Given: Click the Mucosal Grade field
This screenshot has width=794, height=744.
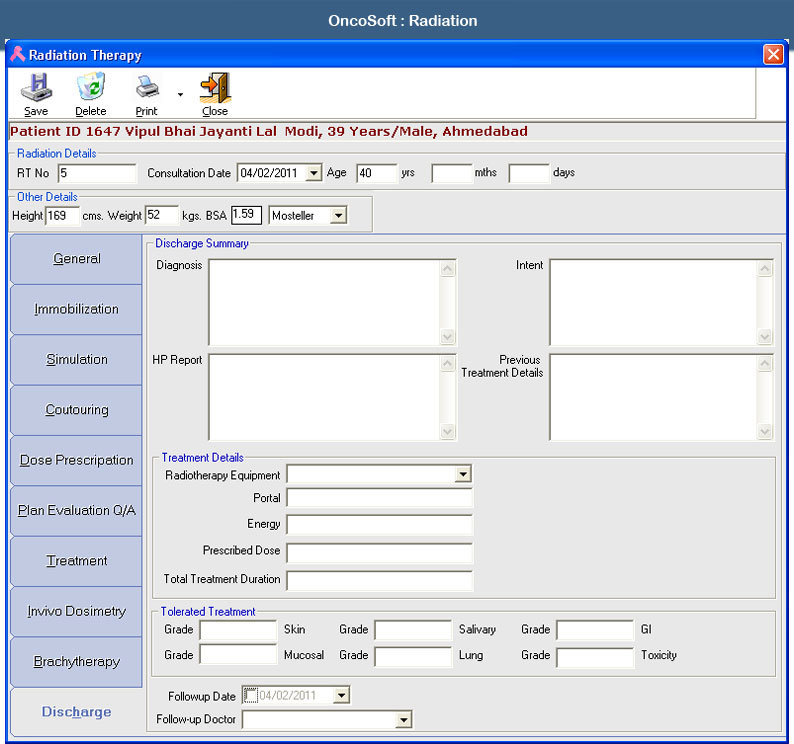Looking at the screenshot, I should click(x=238, y=654).
